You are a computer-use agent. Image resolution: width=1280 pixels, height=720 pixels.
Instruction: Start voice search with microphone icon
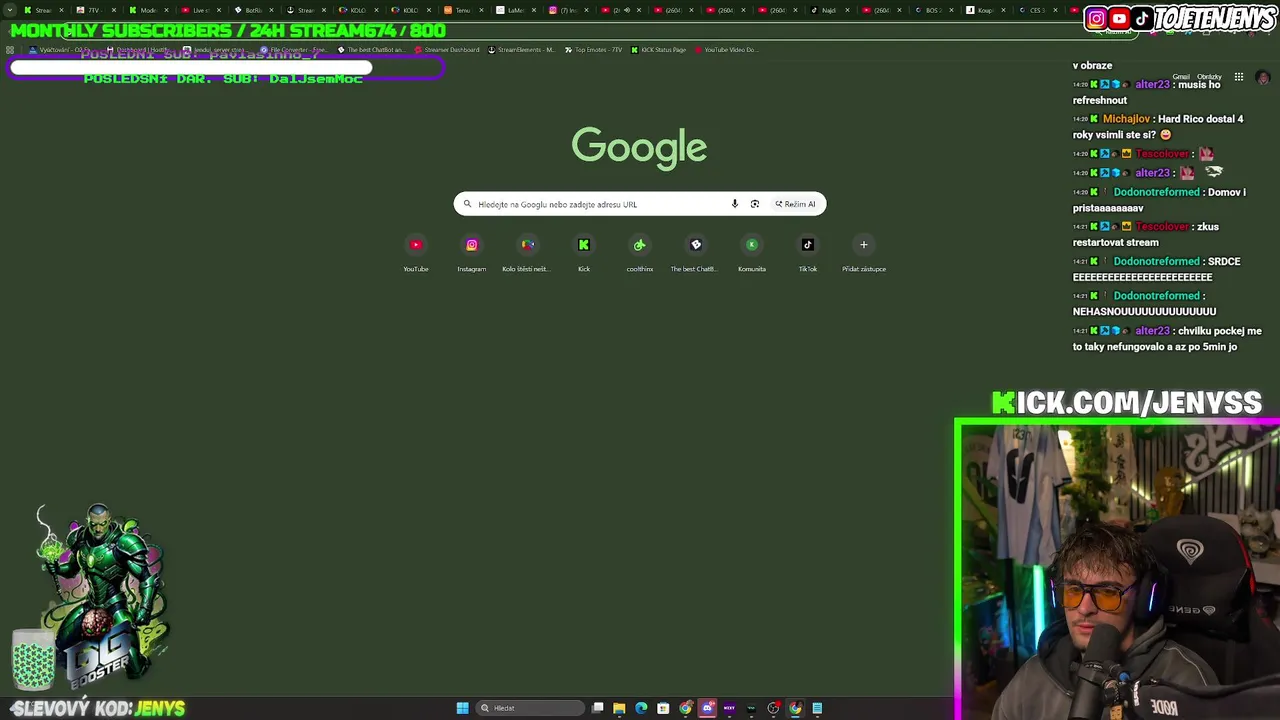point(735,204)
